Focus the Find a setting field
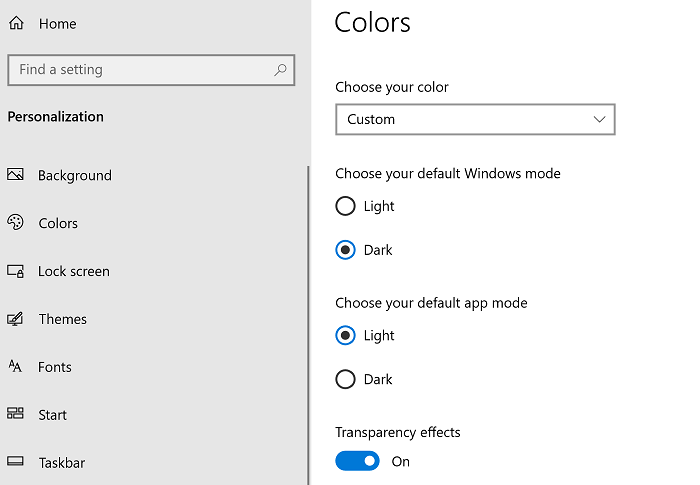The height and width of the screenshot is (485, 700). tap(151, 70)
